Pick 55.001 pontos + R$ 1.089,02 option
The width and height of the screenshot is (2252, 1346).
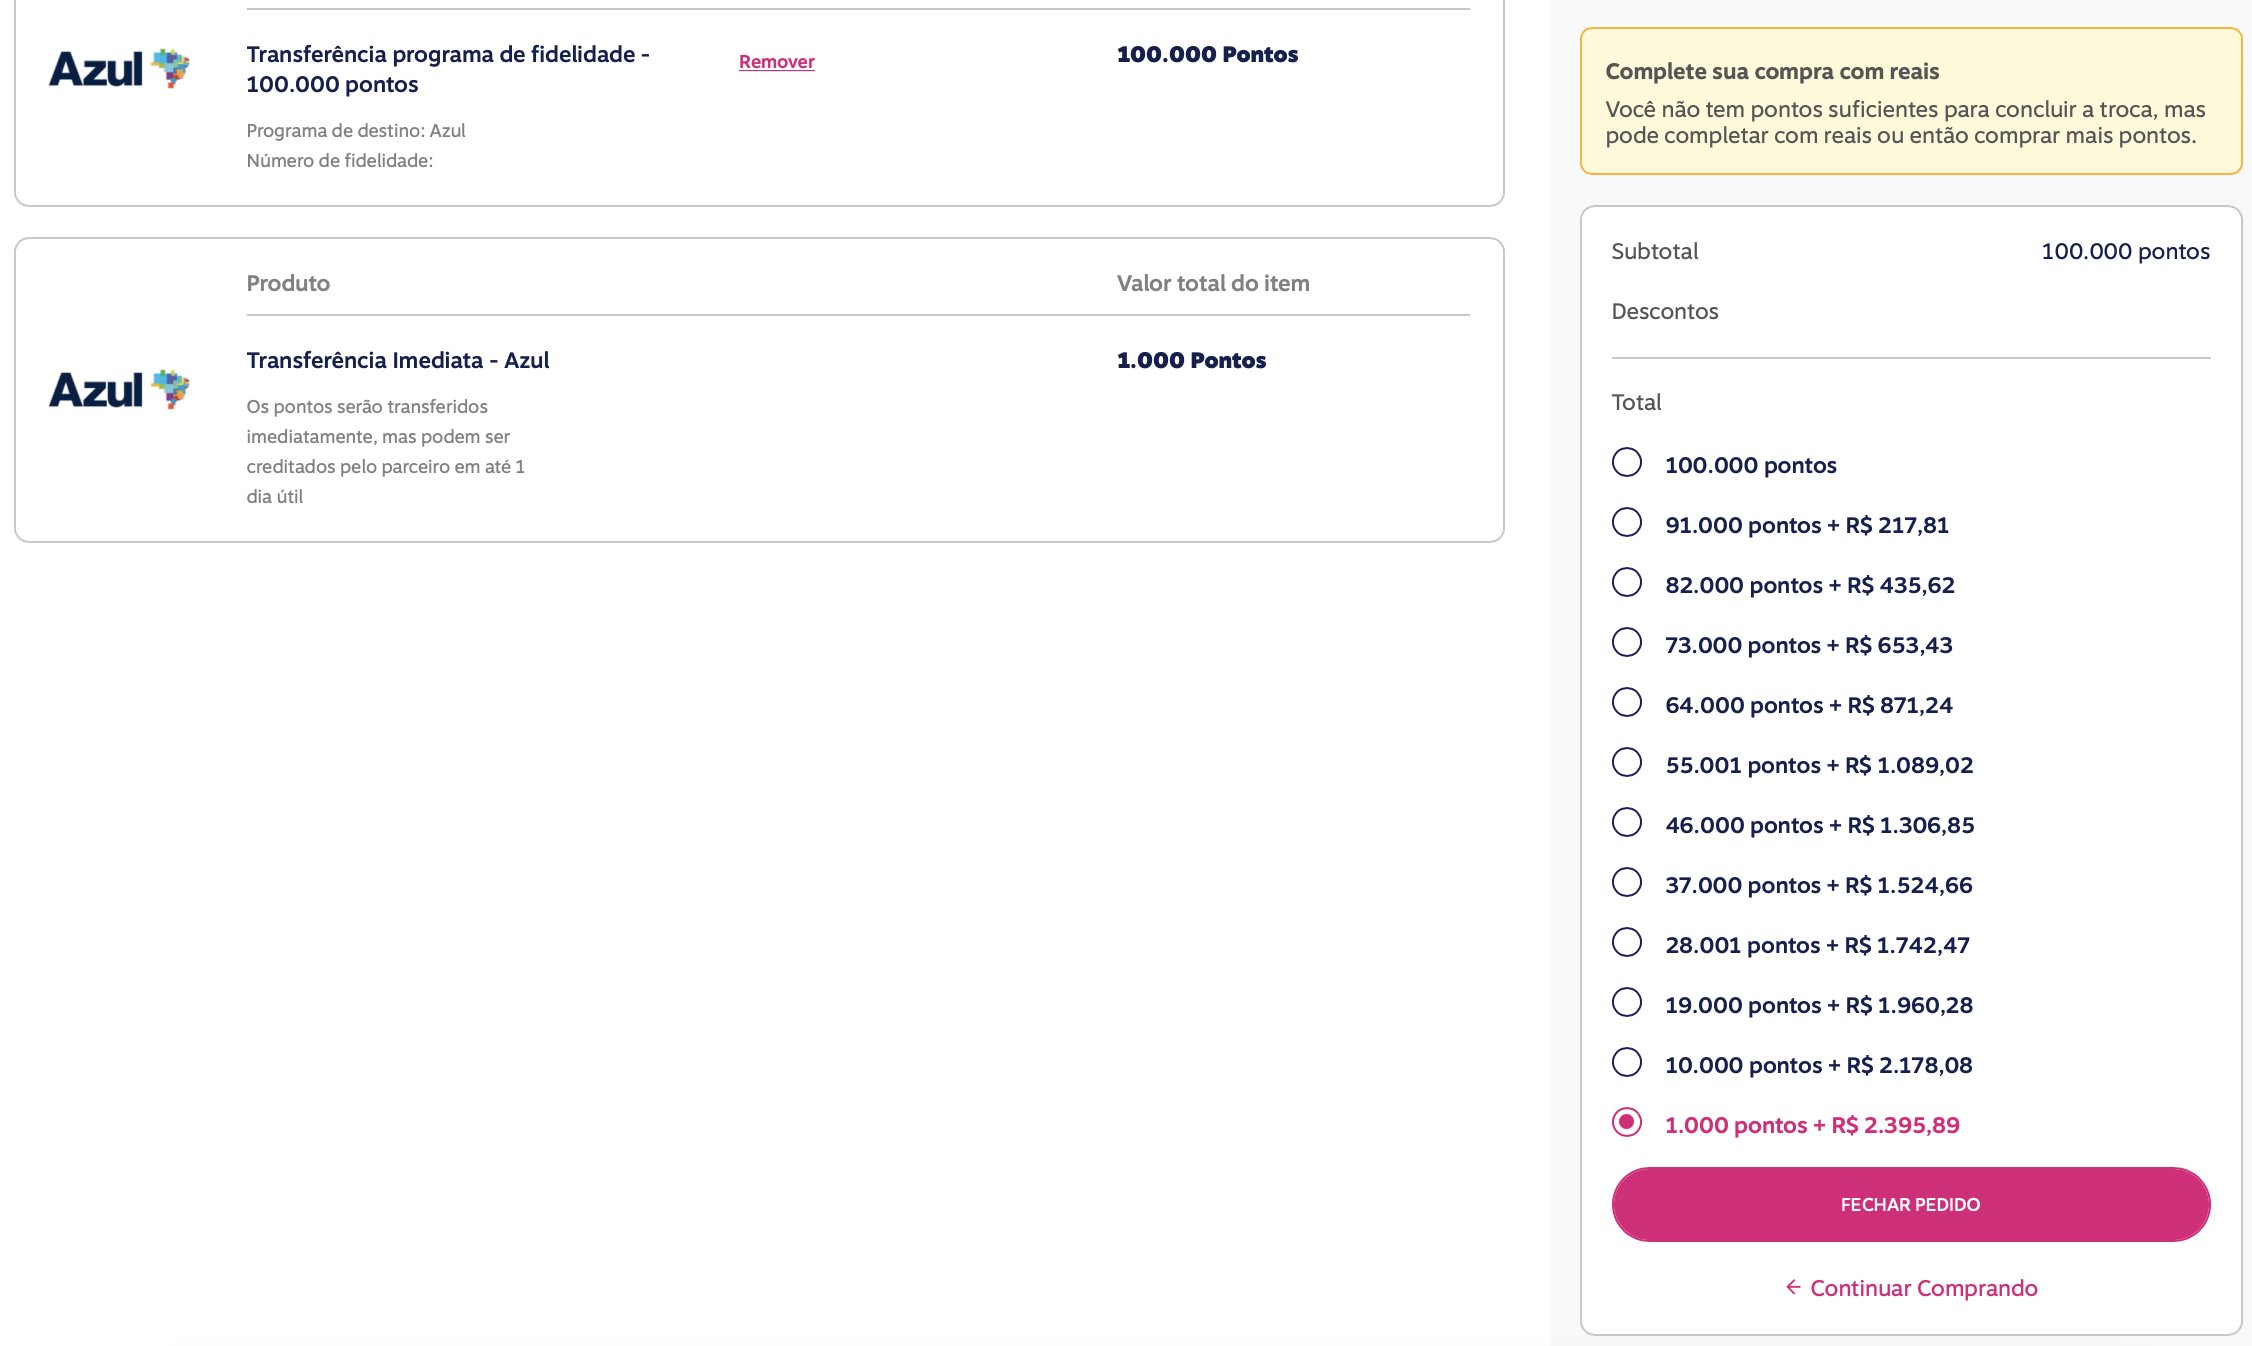[1627, 762]
